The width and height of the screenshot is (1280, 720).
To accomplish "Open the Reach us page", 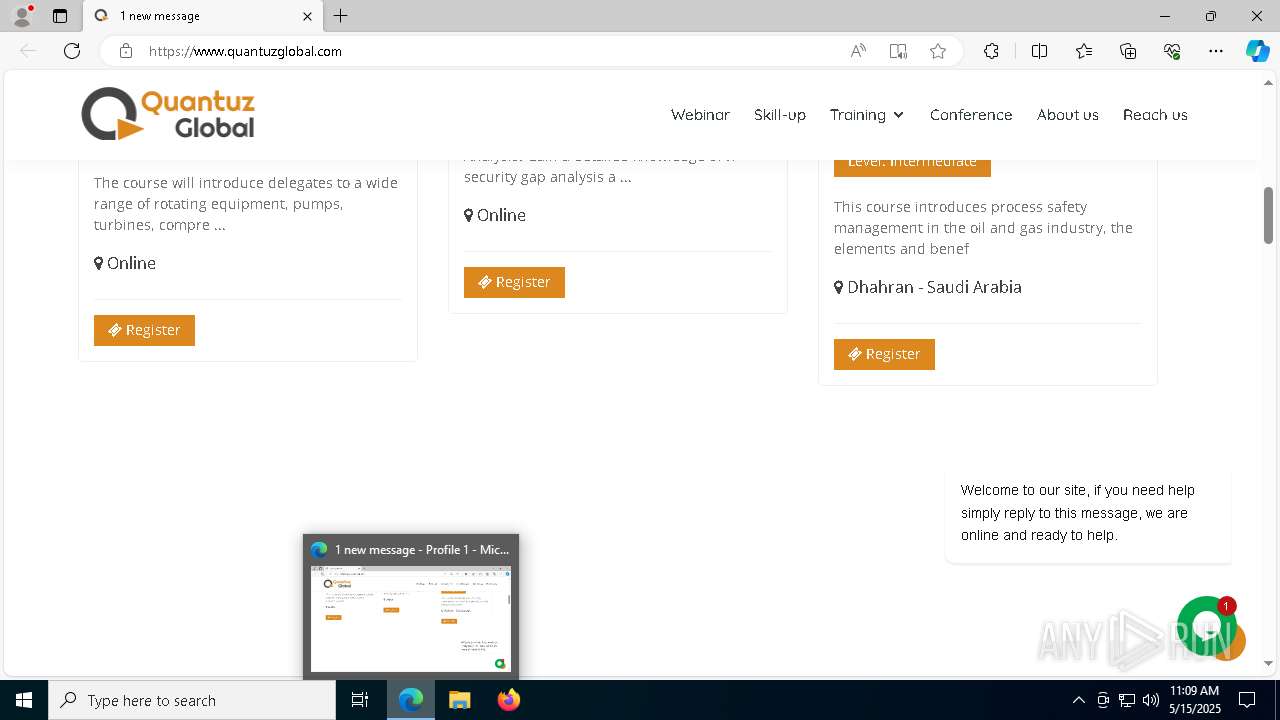I will (1155, 115).
